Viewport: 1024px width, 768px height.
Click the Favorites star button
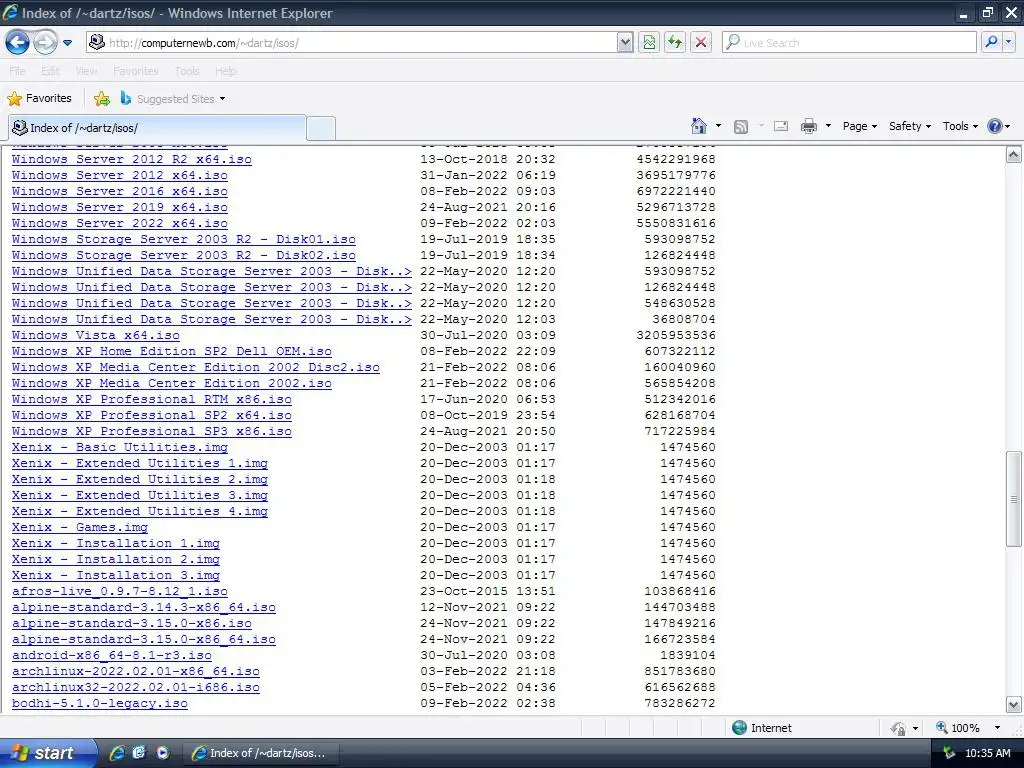click(x=39, y=99)
